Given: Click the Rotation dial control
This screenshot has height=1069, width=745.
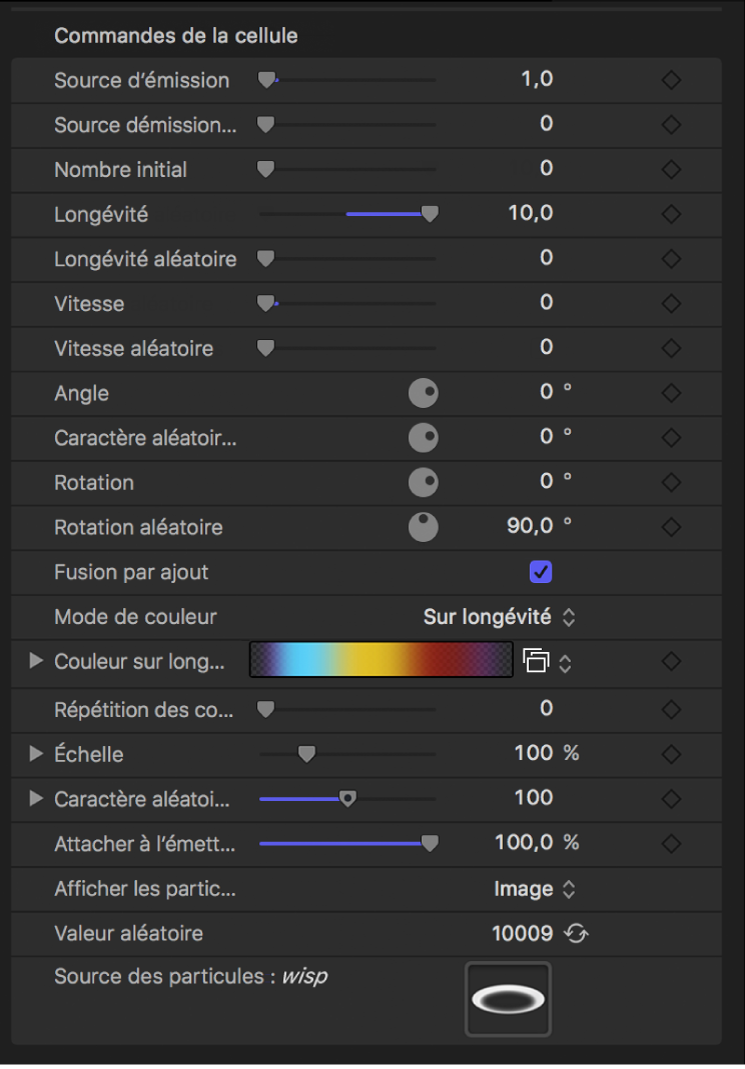Looking at the screenshot, I should [x=424, y=482].
